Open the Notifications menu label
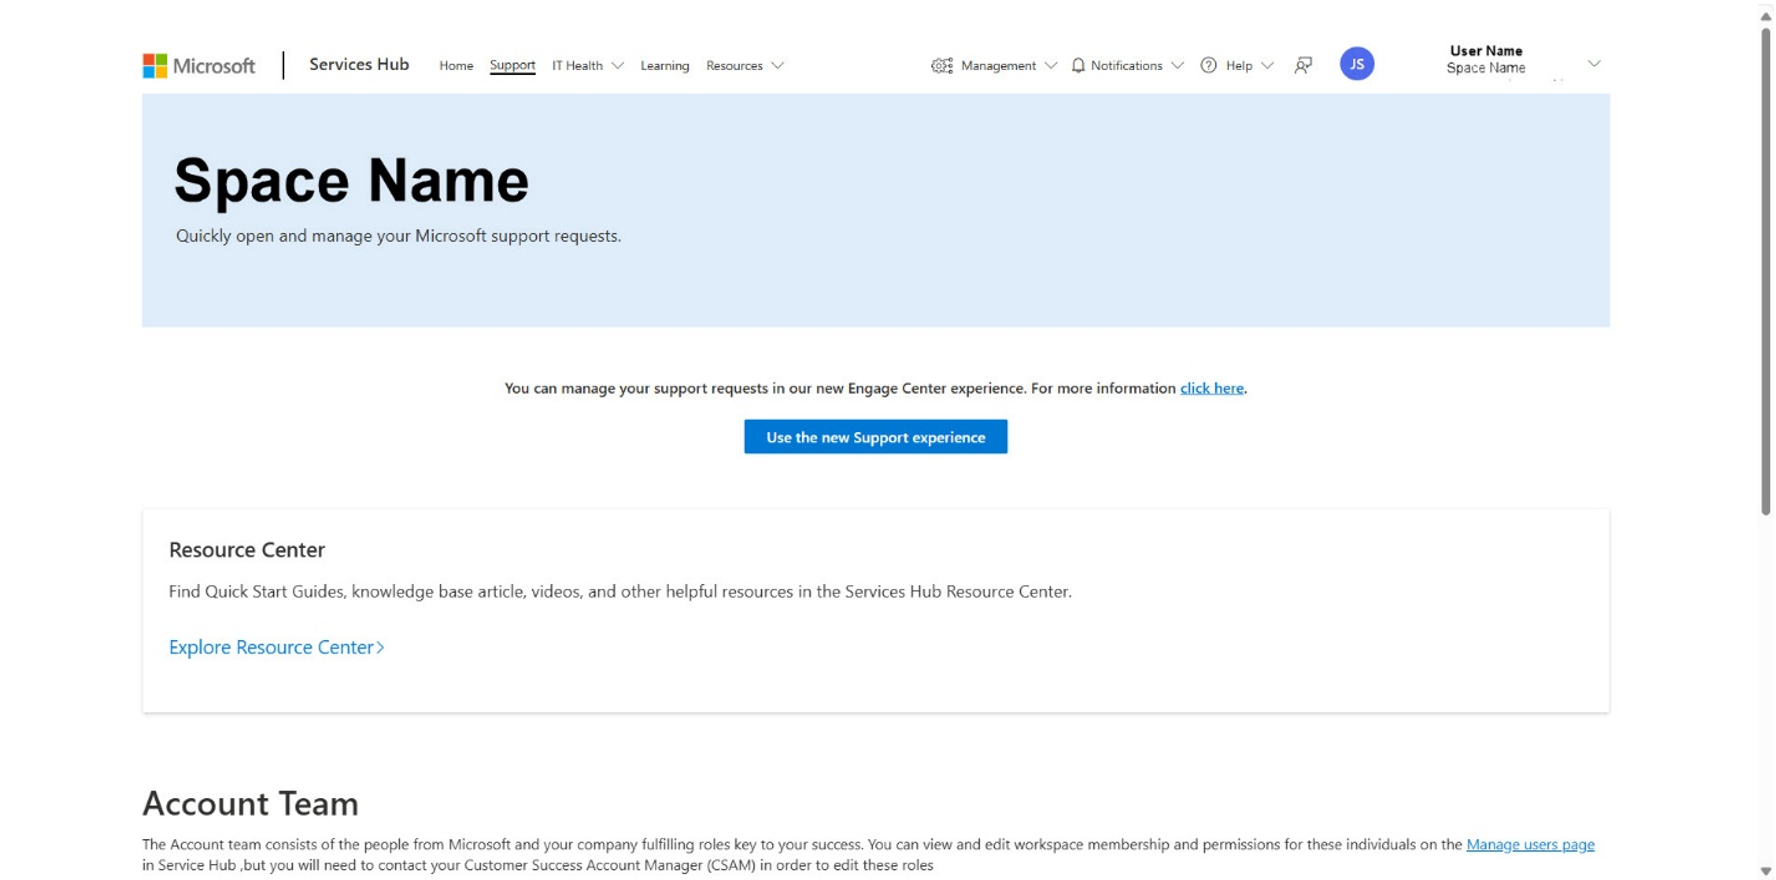 [1126, 66]
